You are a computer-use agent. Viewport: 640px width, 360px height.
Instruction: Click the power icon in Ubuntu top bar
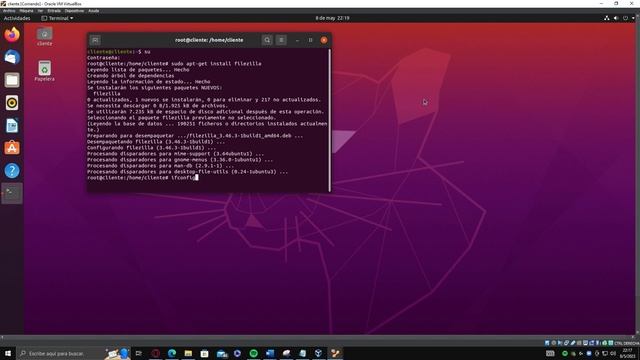click(x=625, y=18)
